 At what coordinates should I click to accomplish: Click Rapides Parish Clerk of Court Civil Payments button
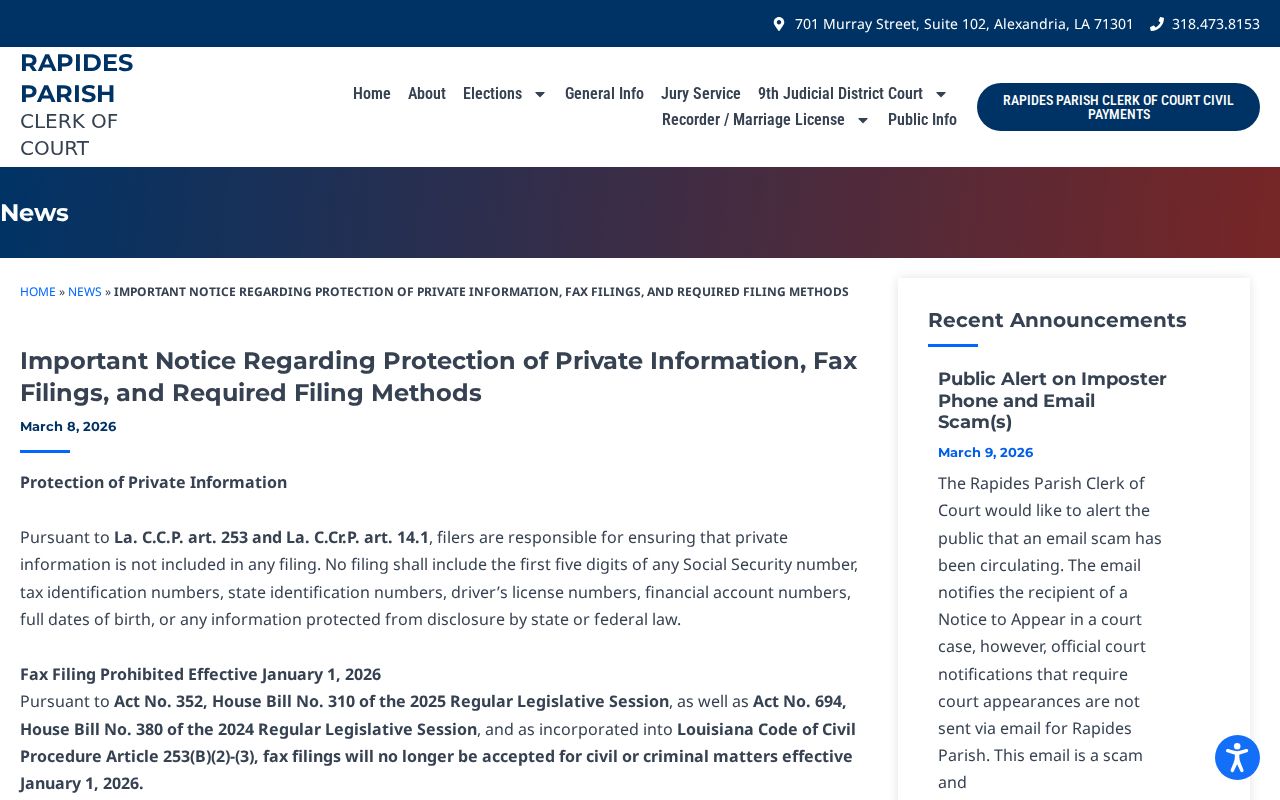(x=1118, y=107)
